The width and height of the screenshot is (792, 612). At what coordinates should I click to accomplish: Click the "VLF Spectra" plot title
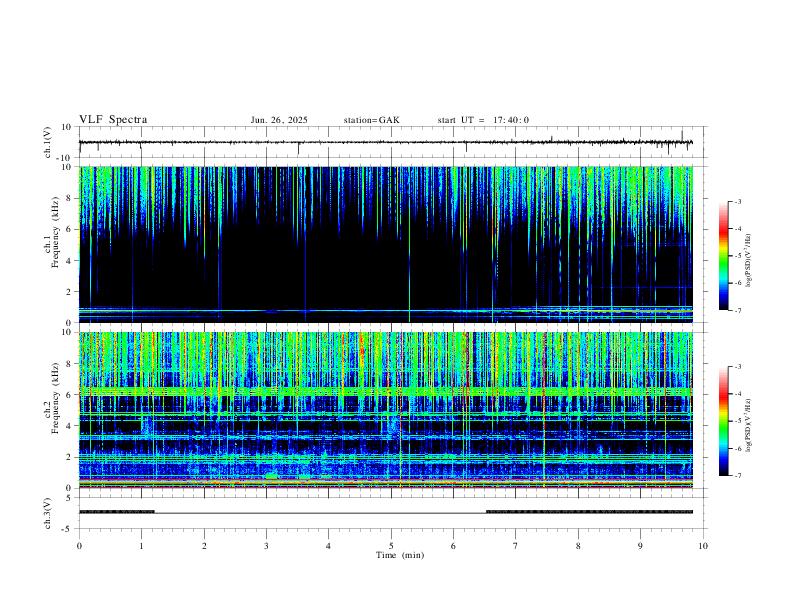click(x=113, y=120)
